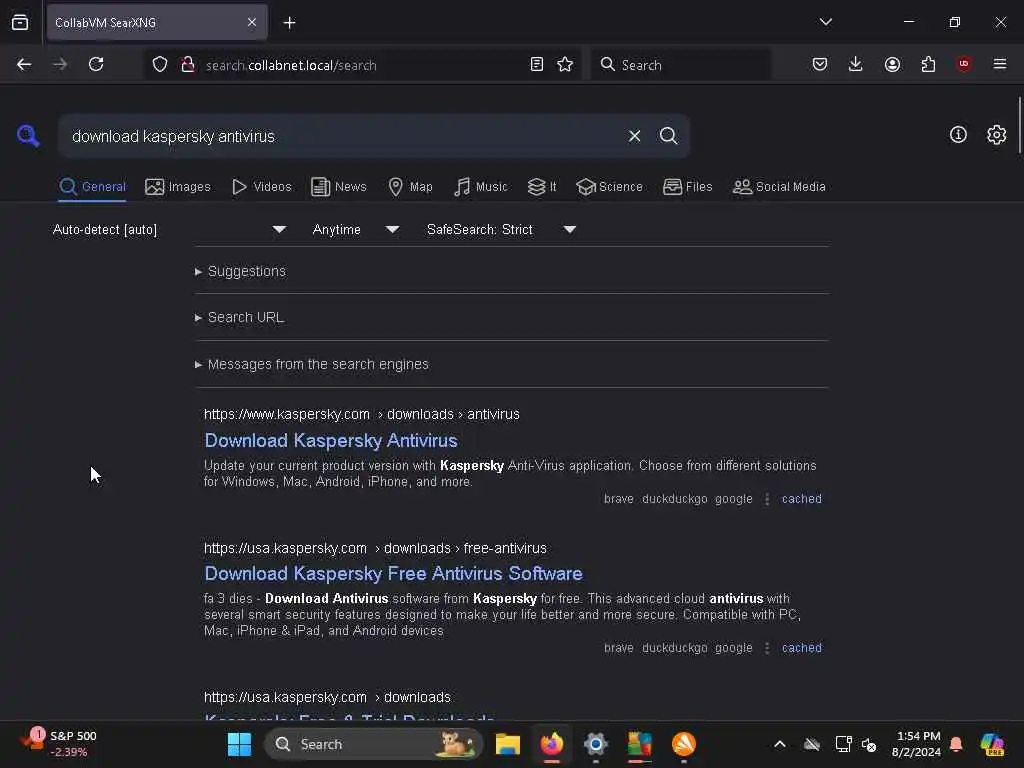Screen dimensions: 1024x768
Task: Open Download Kaspersky Free Antivirus Software result
Action: [x=393, y=573]
